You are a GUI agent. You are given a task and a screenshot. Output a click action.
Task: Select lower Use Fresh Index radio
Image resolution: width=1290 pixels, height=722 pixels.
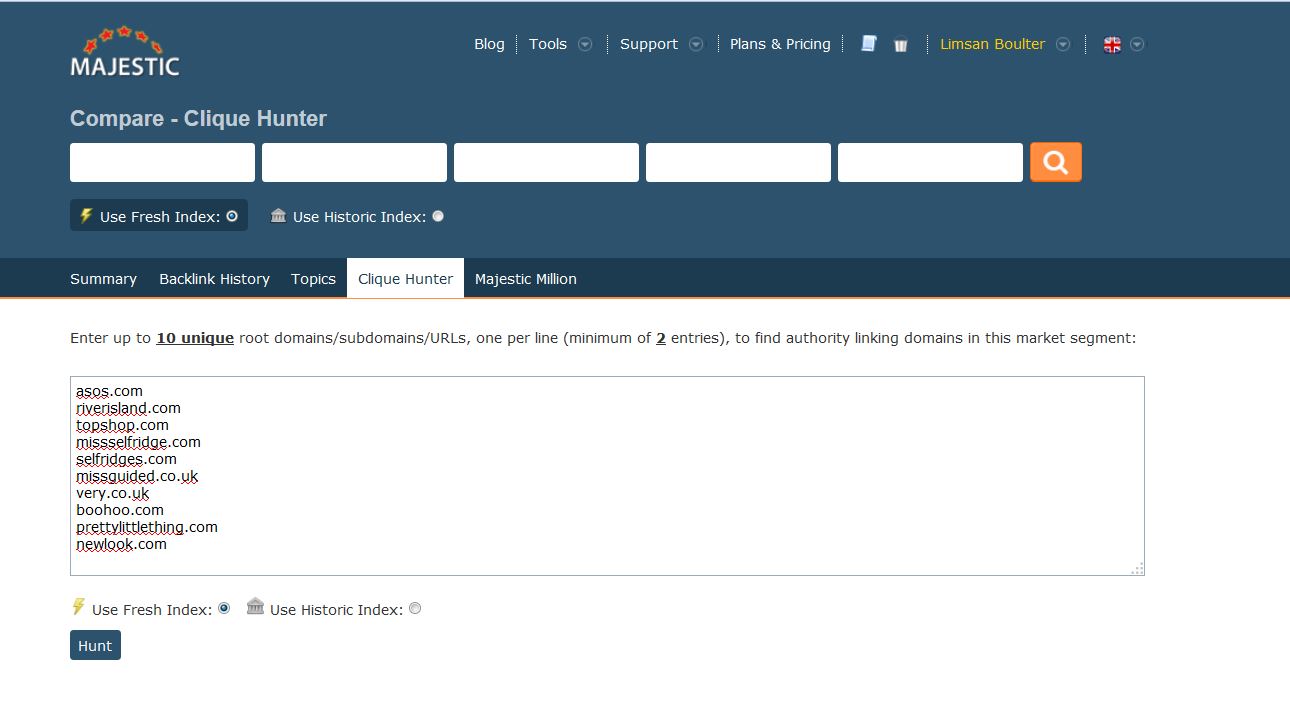(224, 608)
